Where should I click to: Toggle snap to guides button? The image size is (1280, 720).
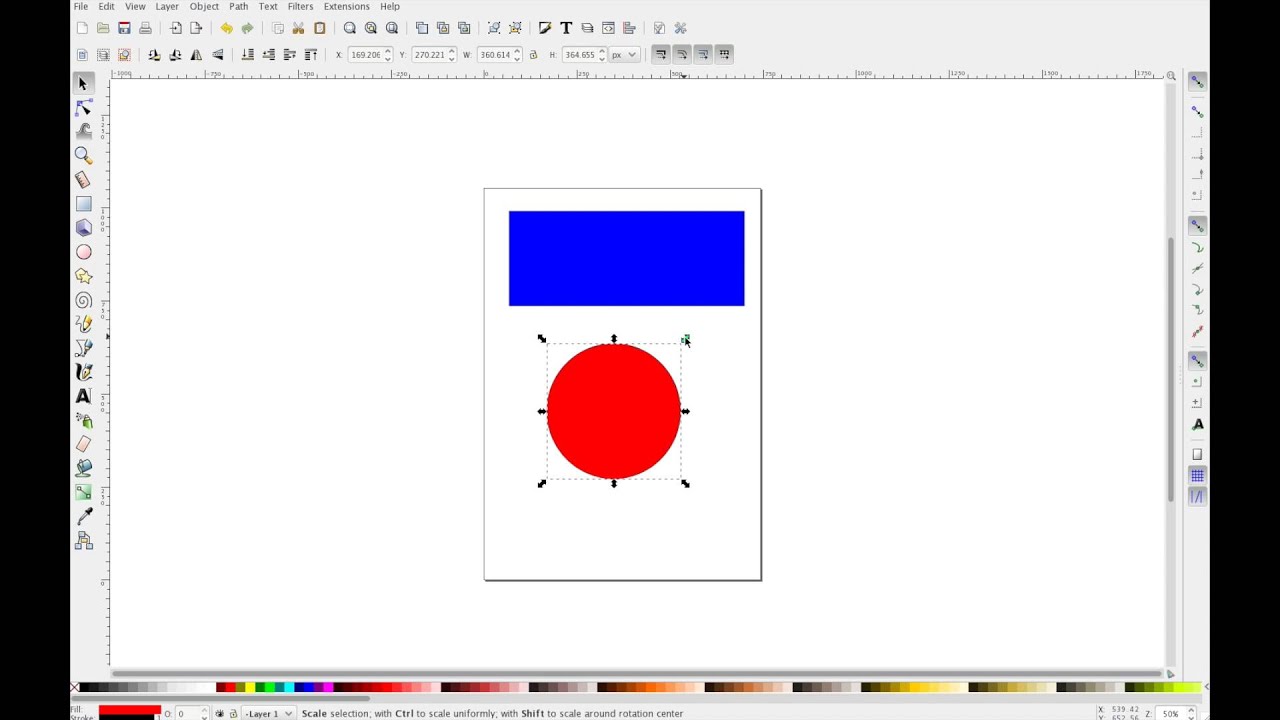(1197, 497)
